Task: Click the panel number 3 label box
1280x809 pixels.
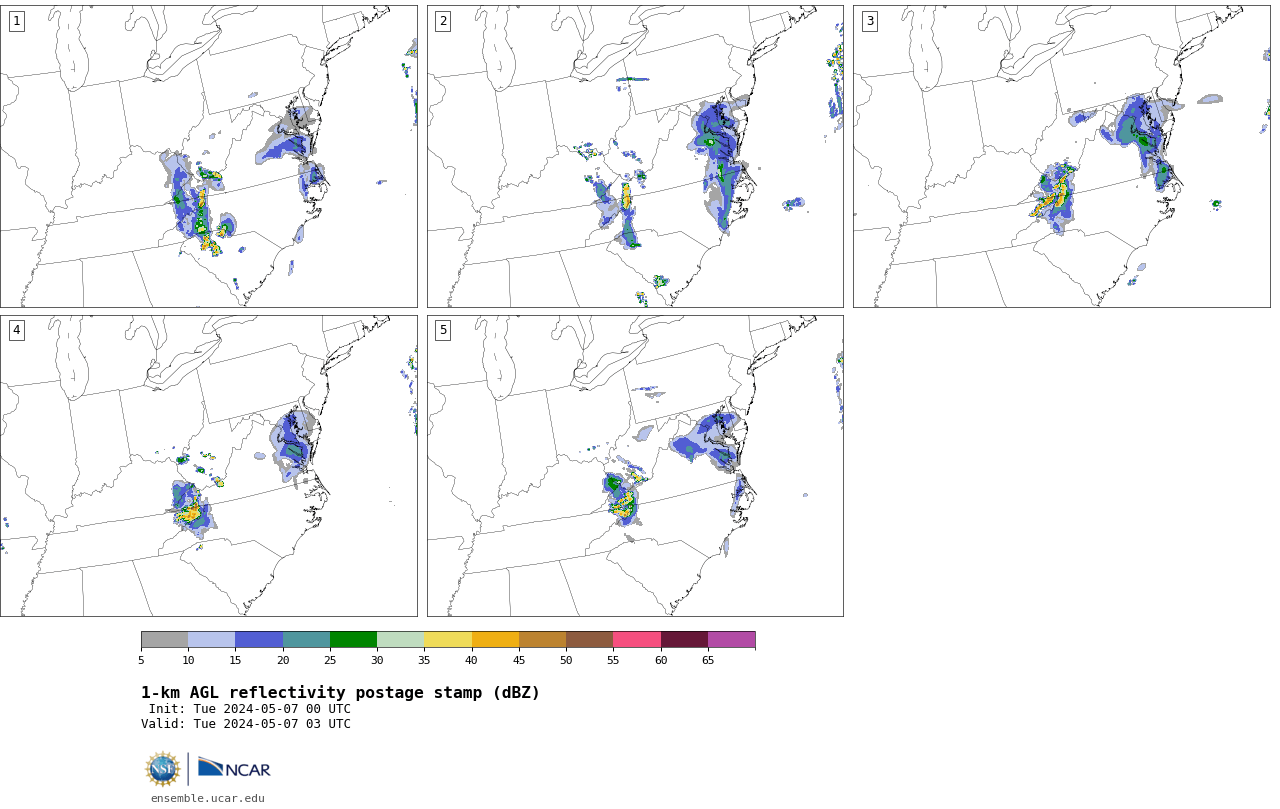Action: click(x=869, y=21)
